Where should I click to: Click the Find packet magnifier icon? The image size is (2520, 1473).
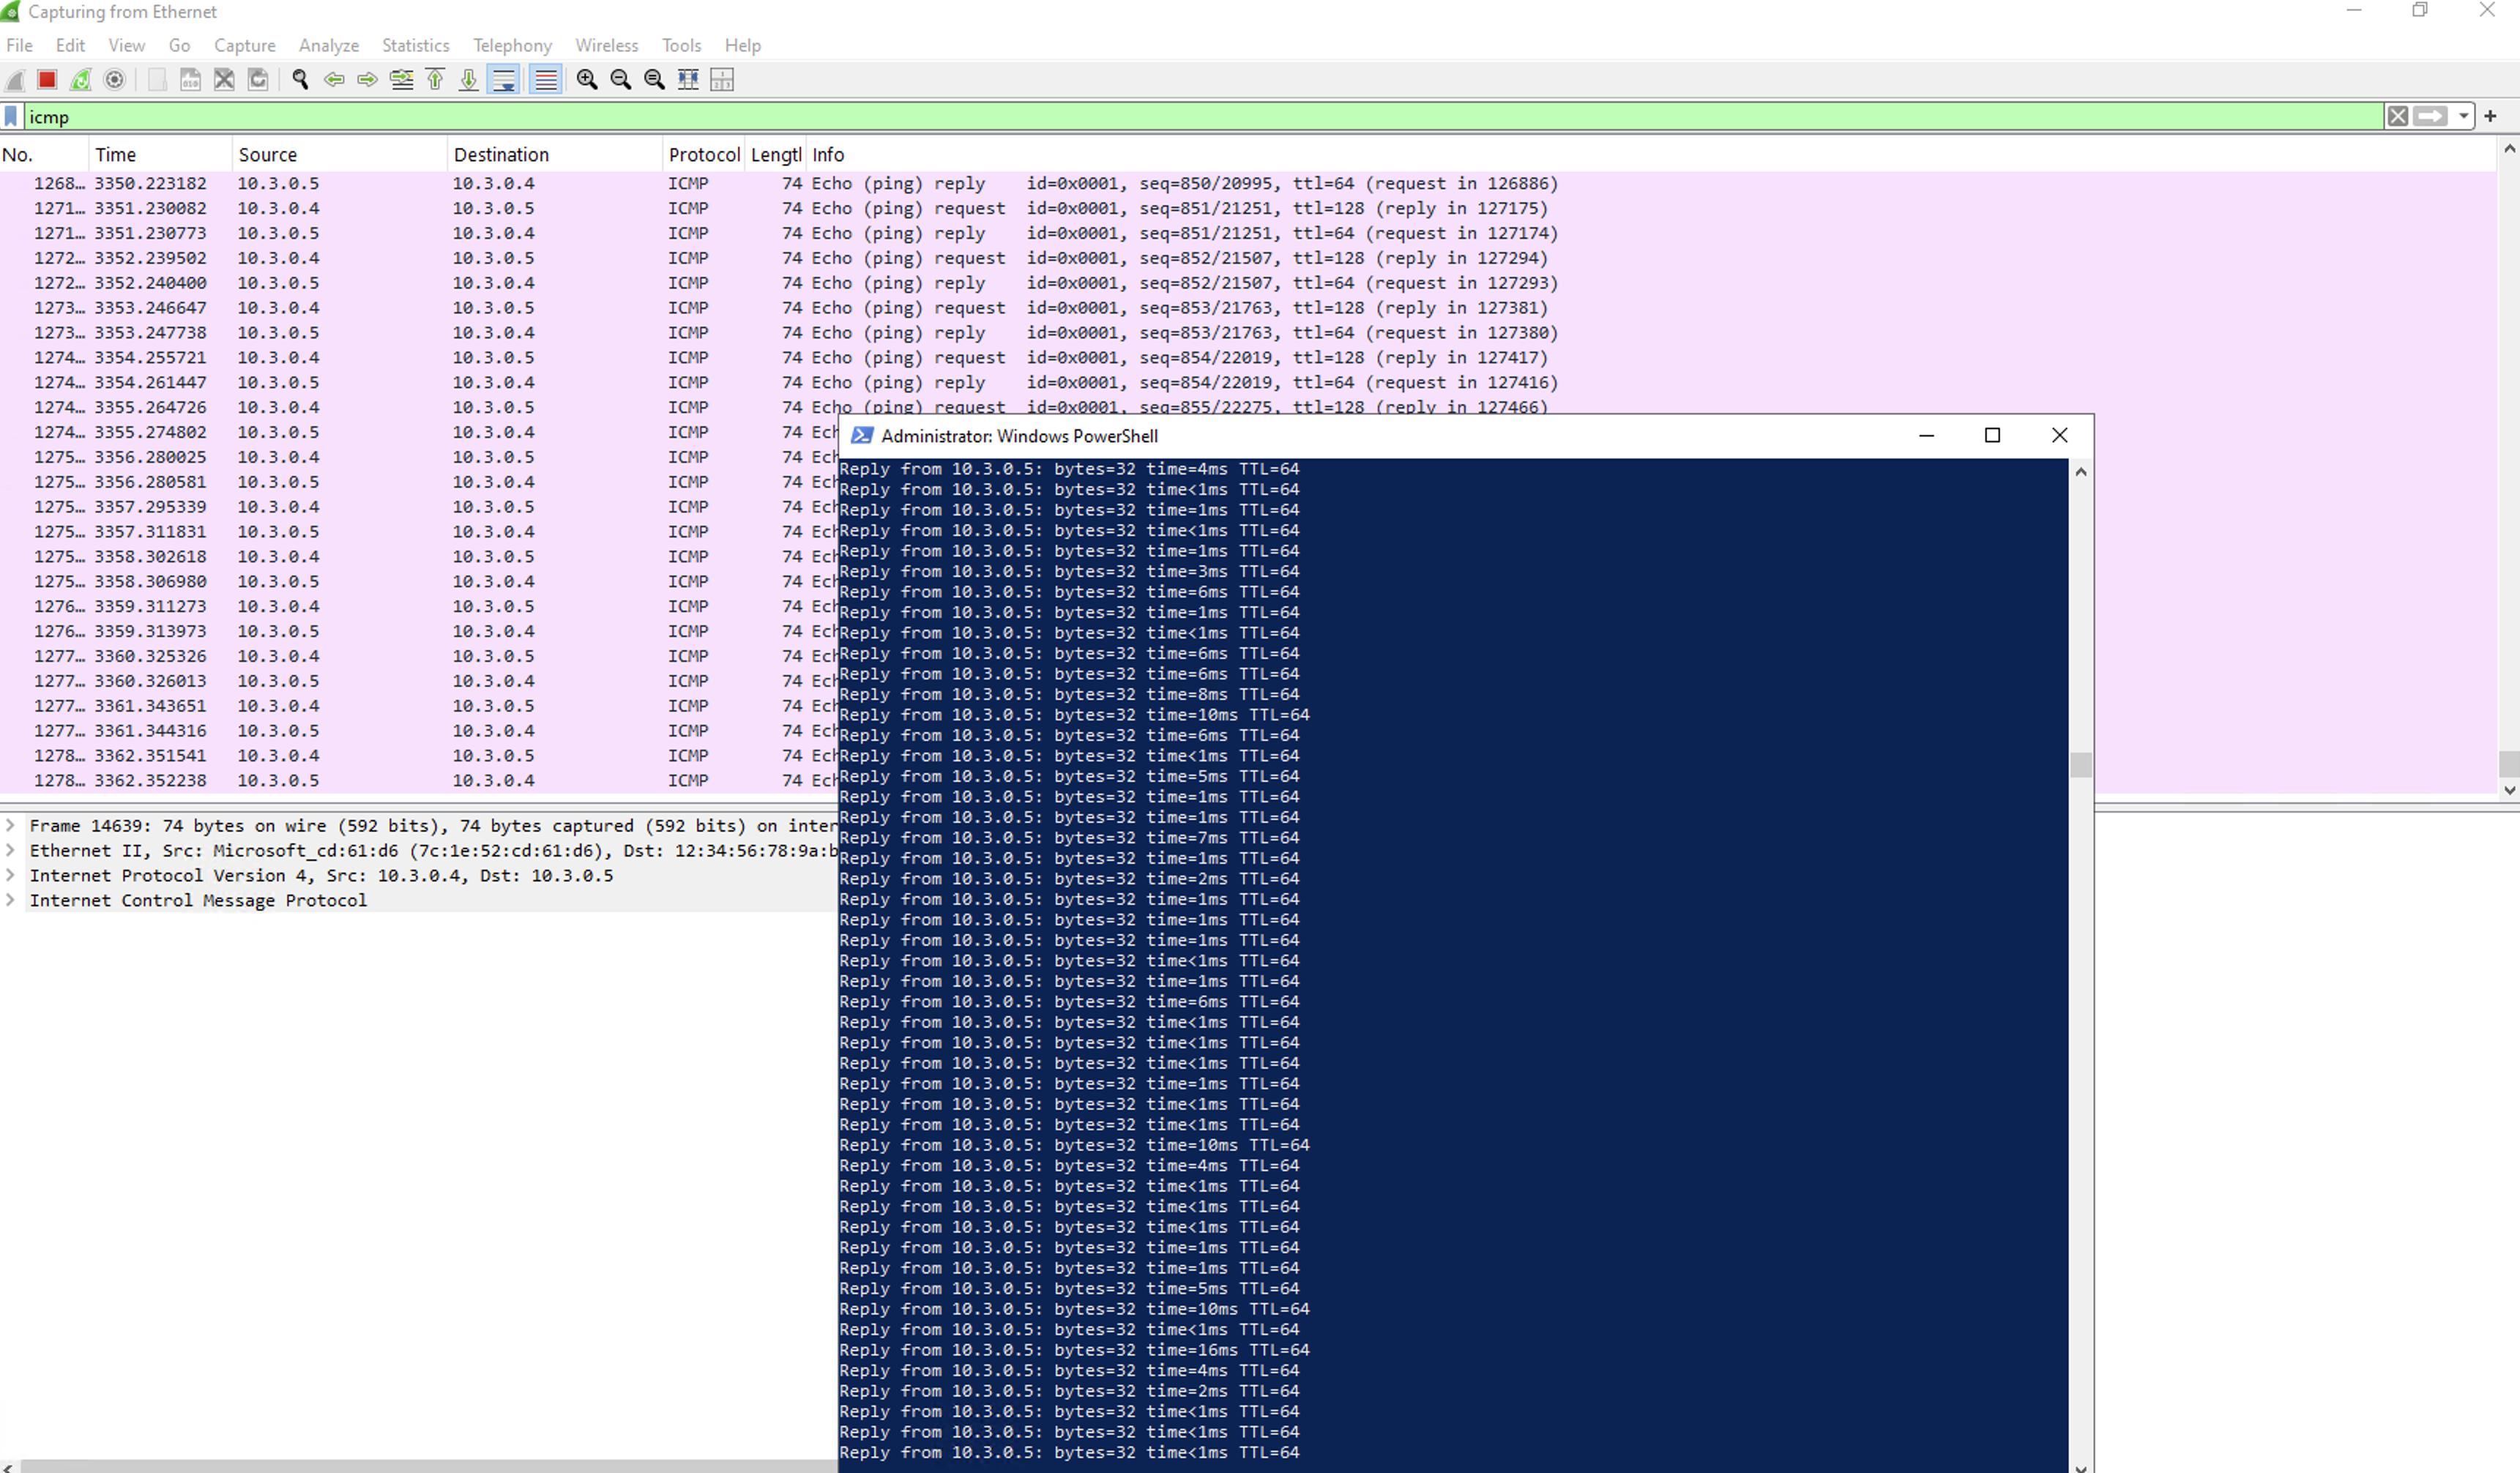pyautogui.click(x=300, y=80)
